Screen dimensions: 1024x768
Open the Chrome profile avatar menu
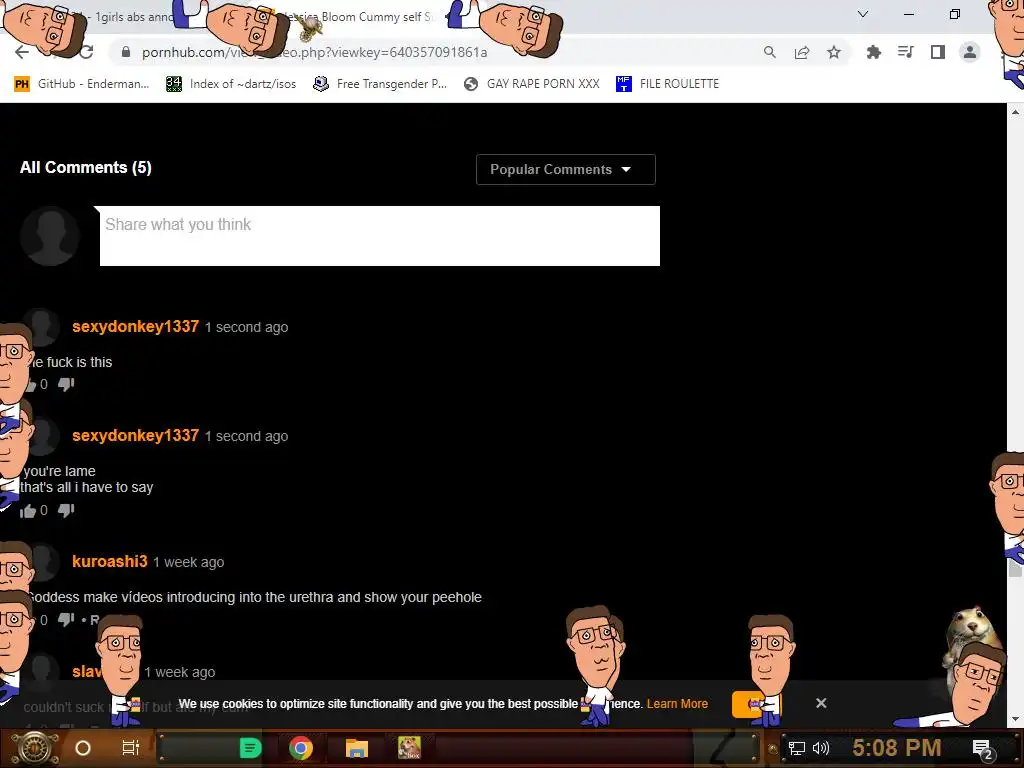coord(970,52)
